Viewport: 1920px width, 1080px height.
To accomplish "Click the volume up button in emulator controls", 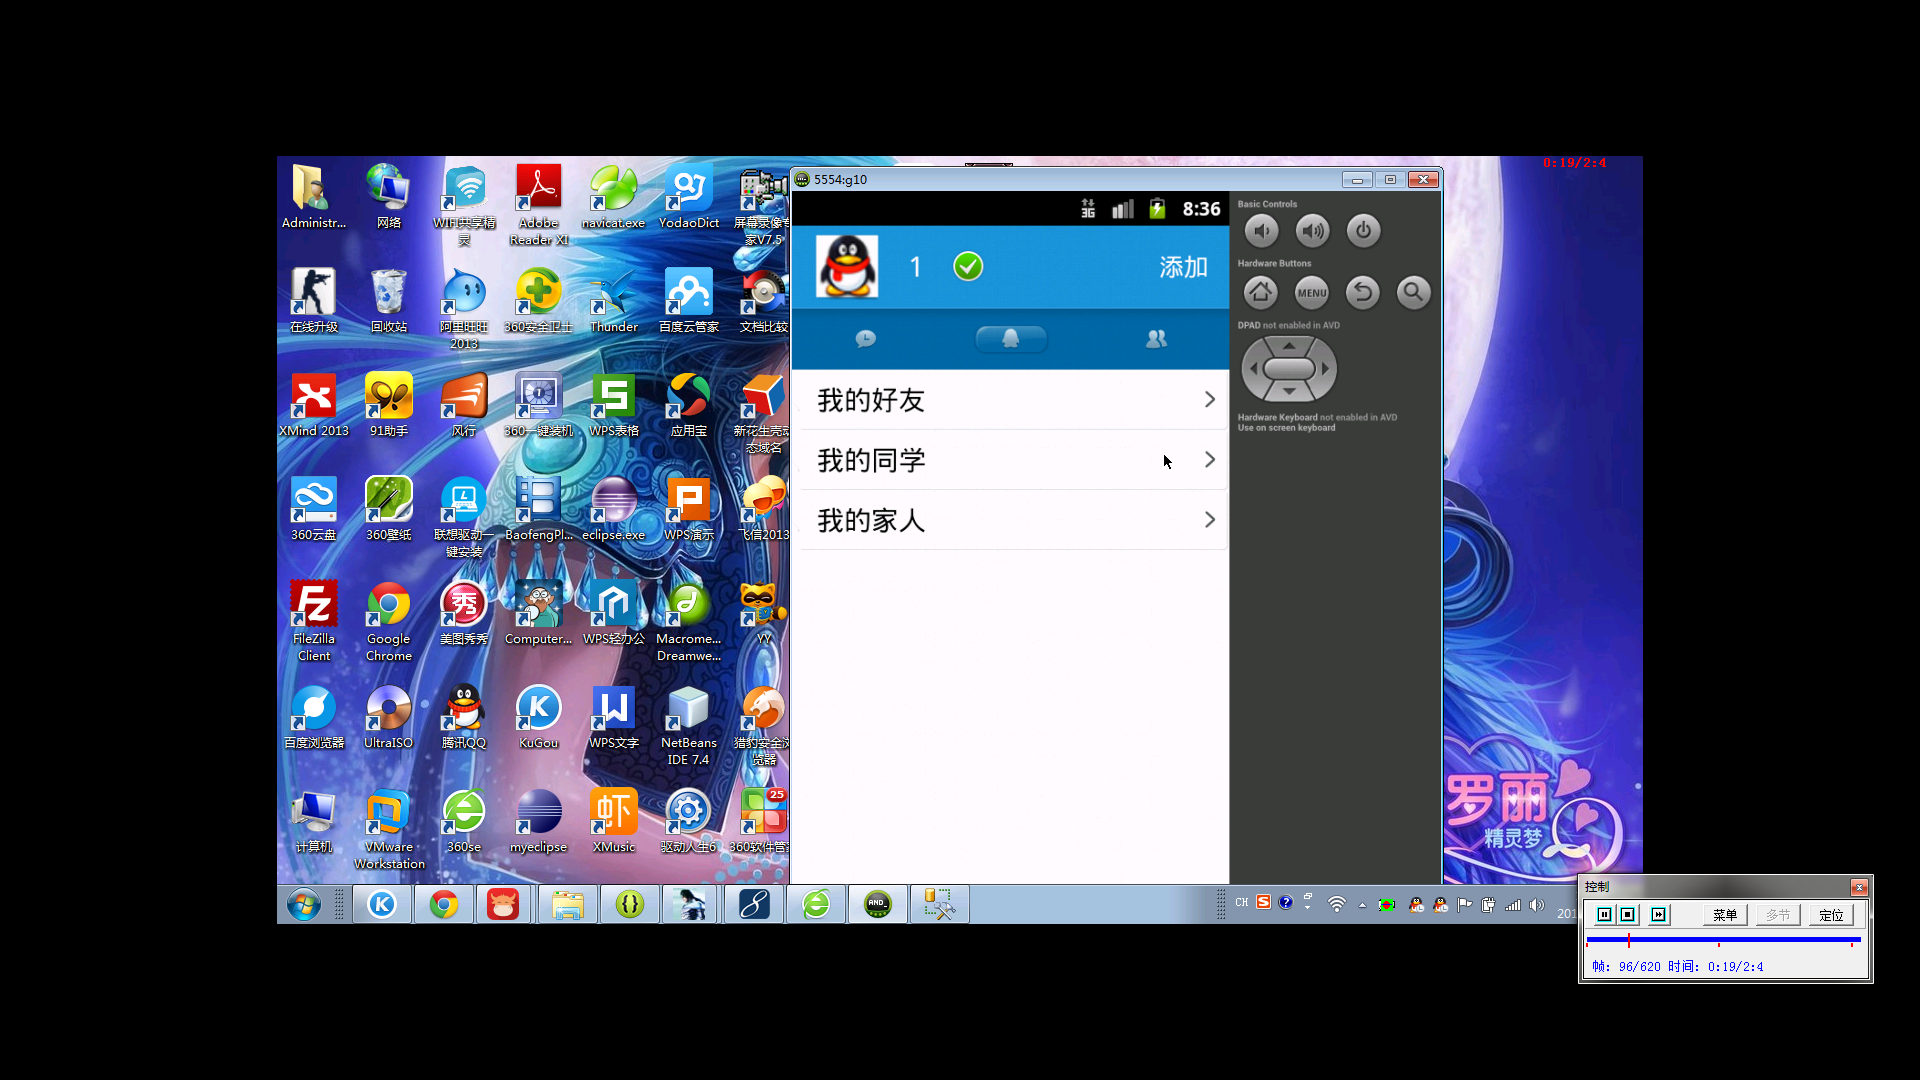I will point(1312,231).
